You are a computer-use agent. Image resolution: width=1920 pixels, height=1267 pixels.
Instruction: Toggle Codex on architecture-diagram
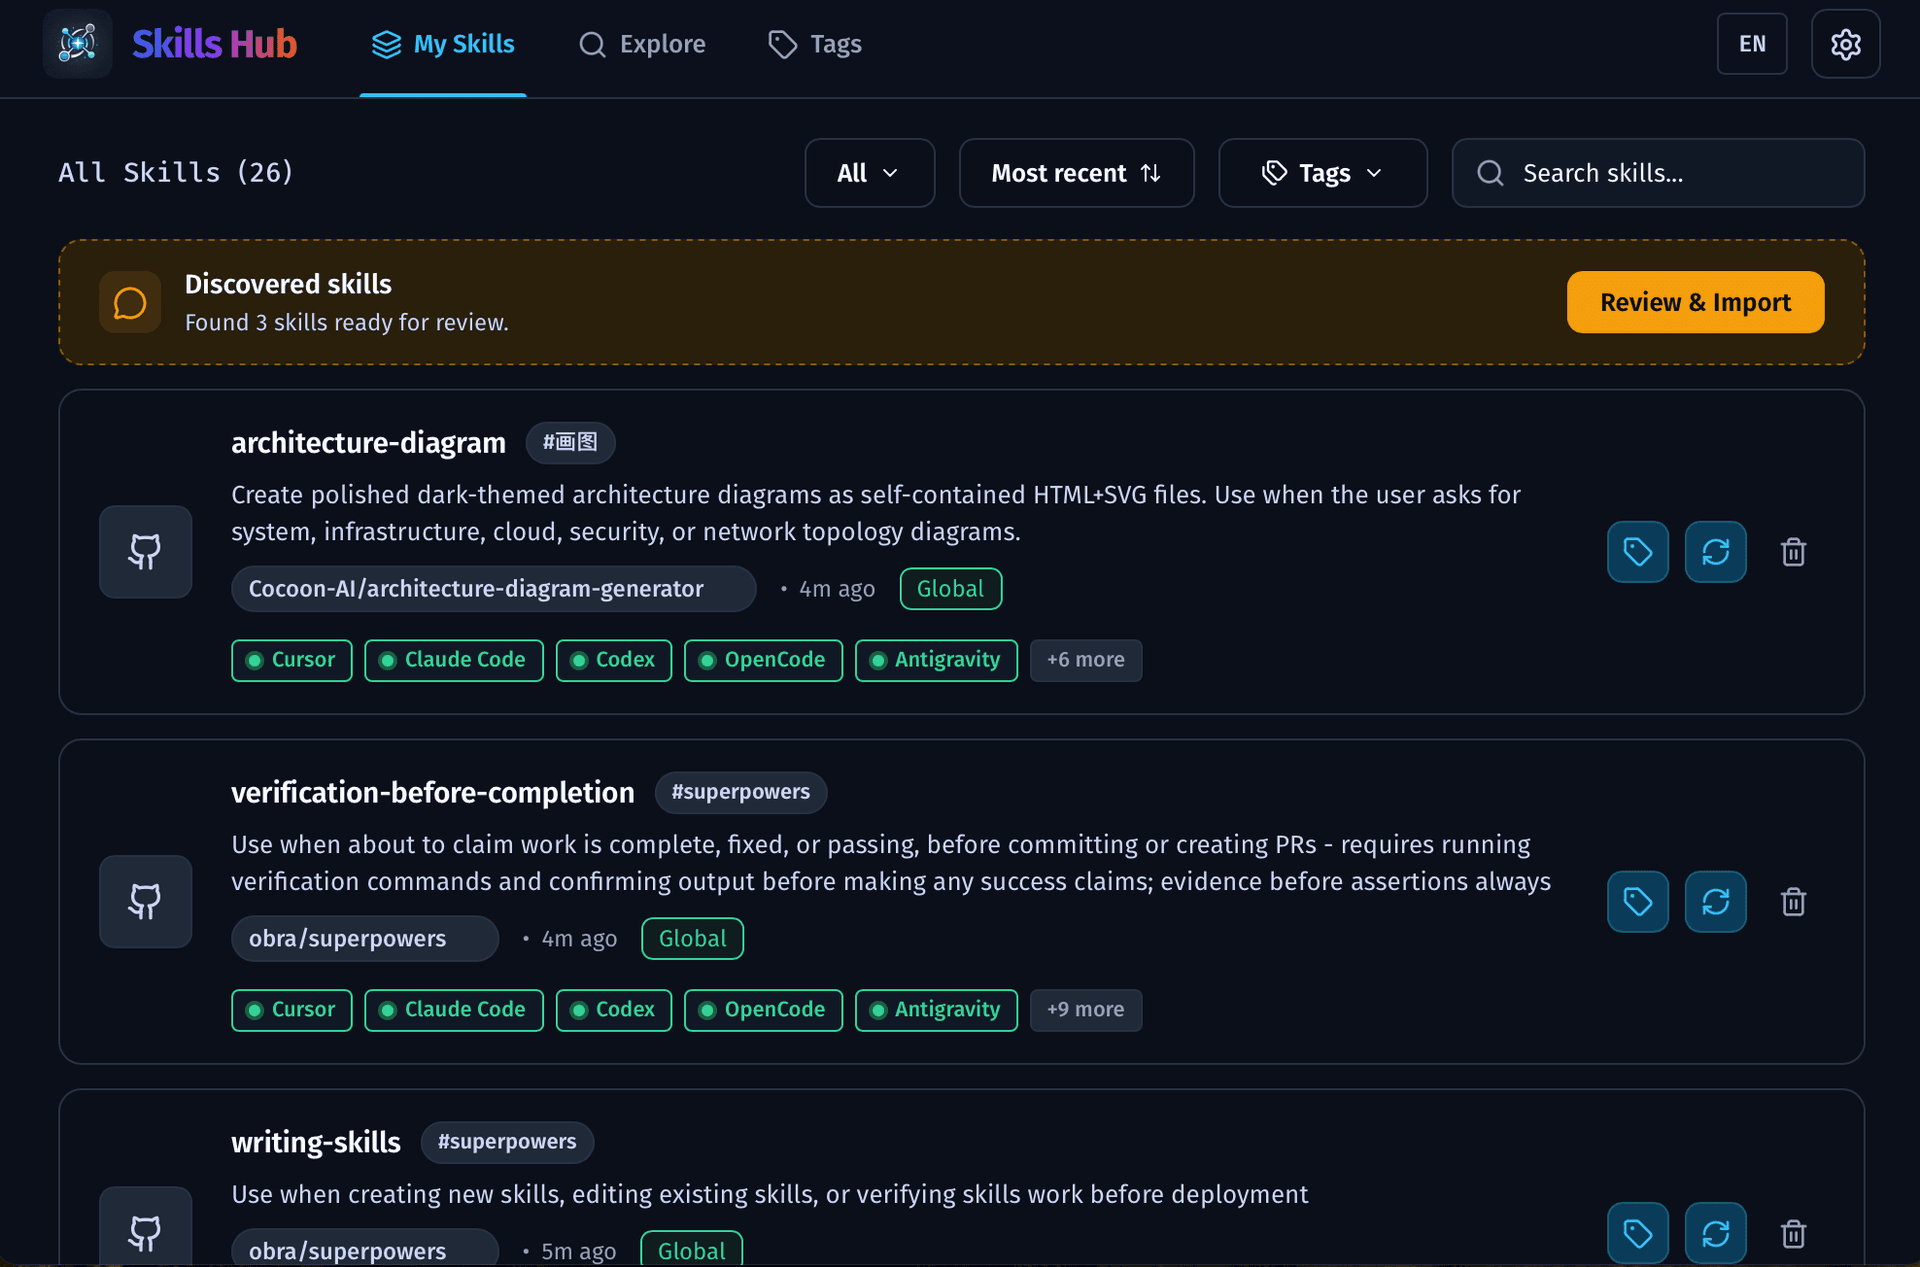point(614,660)
